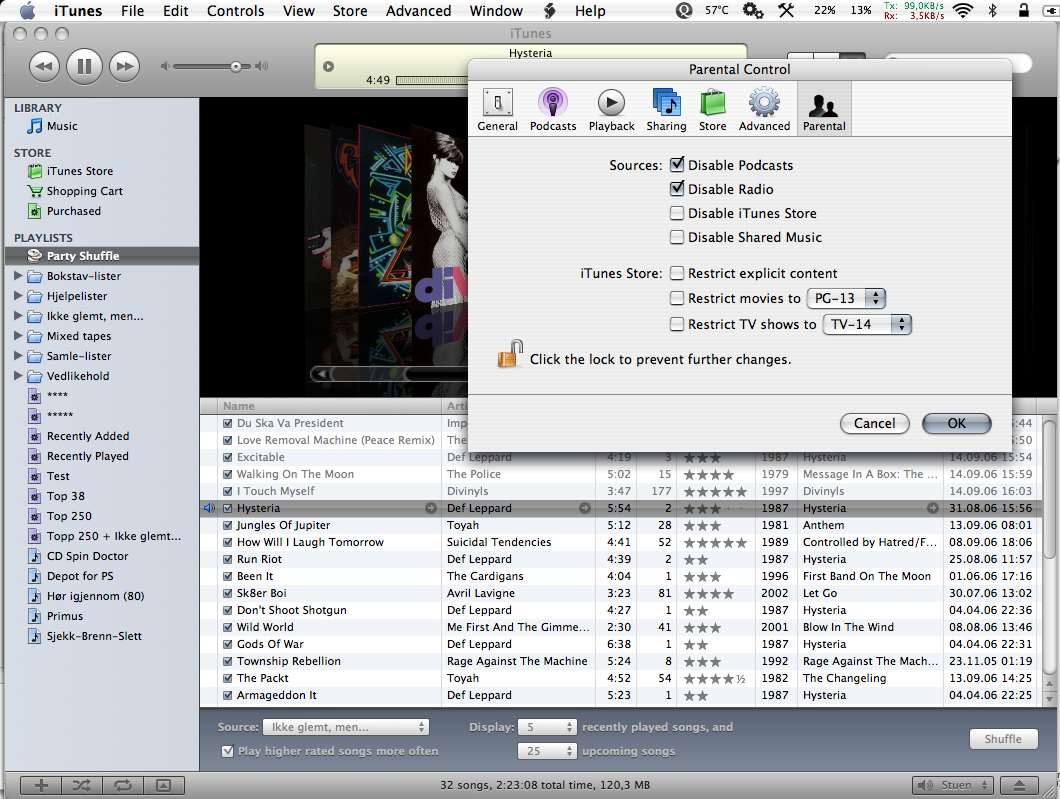Open the Controls menu

point(235,11)
